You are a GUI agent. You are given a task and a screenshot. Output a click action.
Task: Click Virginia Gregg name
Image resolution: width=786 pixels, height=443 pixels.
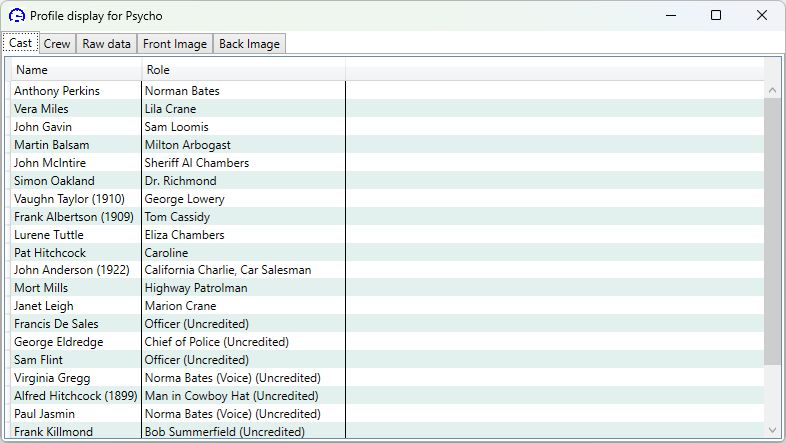click(52, 378)
